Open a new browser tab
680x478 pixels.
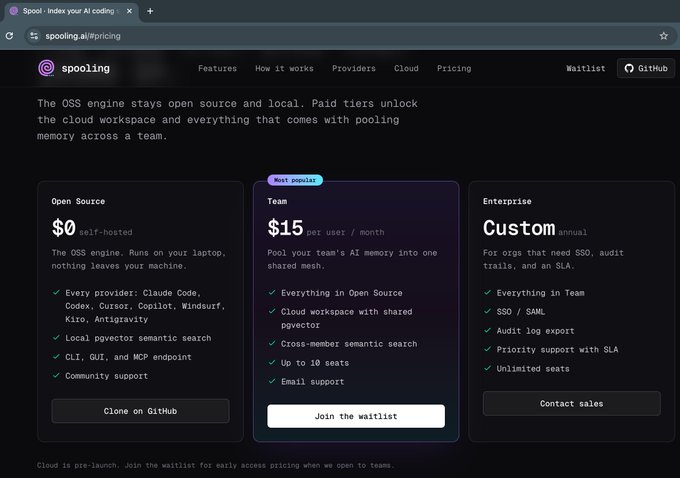(150, 11)
